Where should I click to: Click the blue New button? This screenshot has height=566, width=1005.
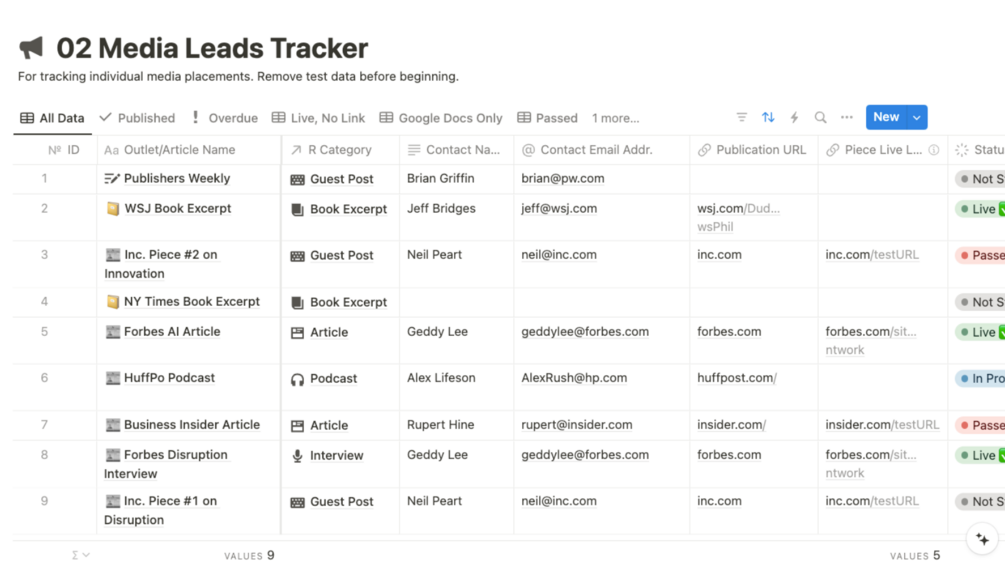tap(885, 118)
